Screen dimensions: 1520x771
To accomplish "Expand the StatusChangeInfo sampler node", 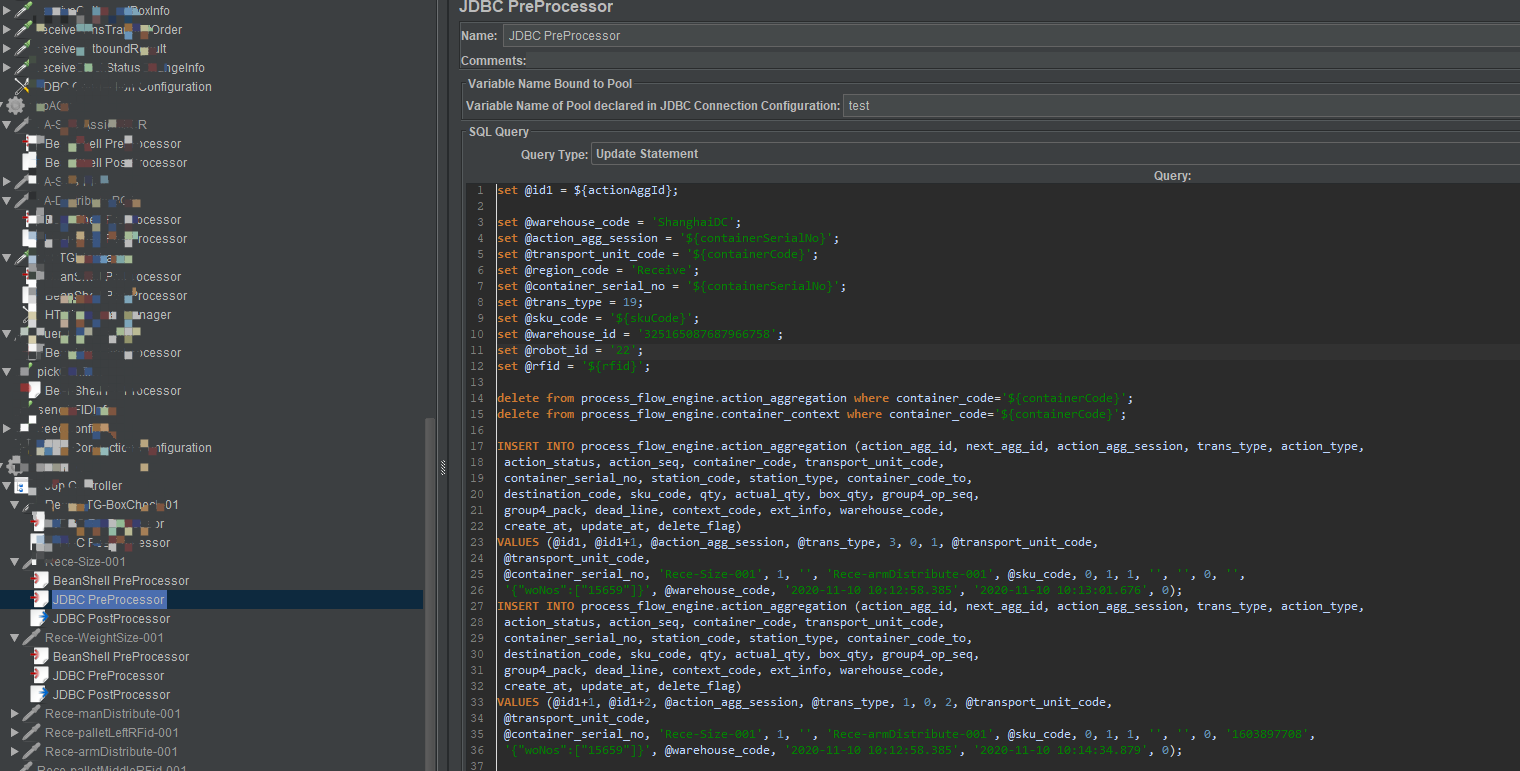I will 6,68.
